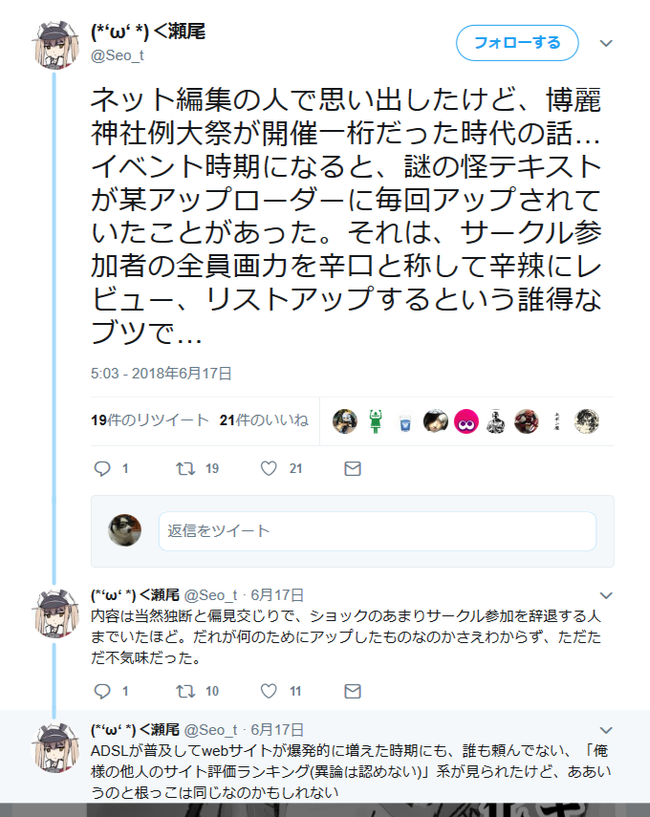Retweet the main tweet showing 19
The width and height of the screenshot is (650, 817).
click(x=186, y=468)
